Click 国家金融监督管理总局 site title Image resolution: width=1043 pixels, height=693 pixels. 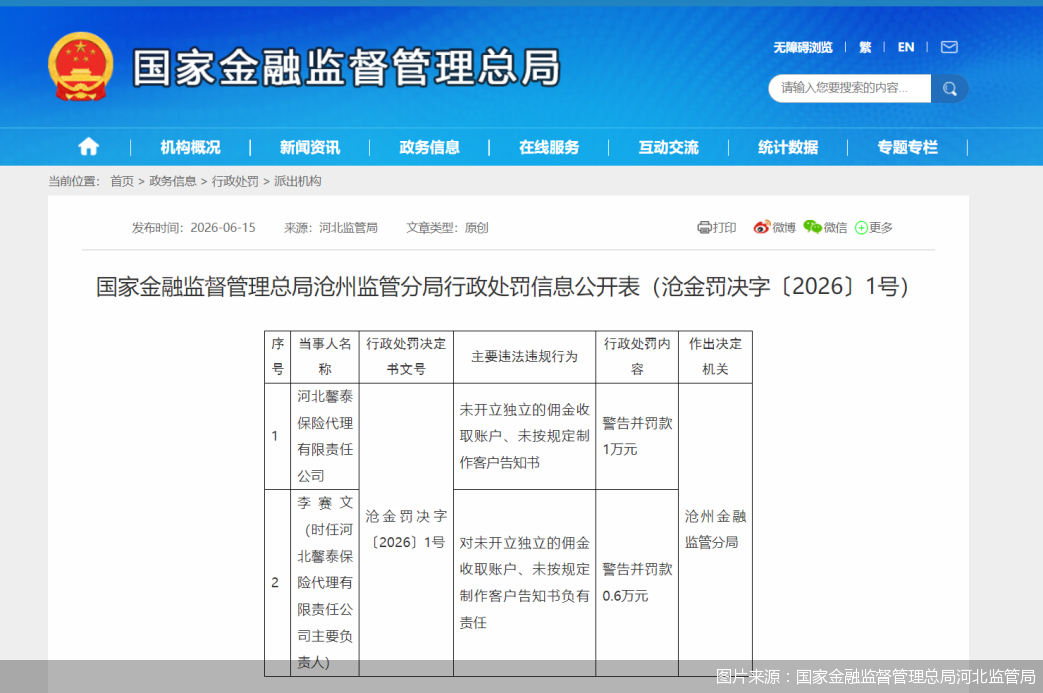[x=347, y=68]
